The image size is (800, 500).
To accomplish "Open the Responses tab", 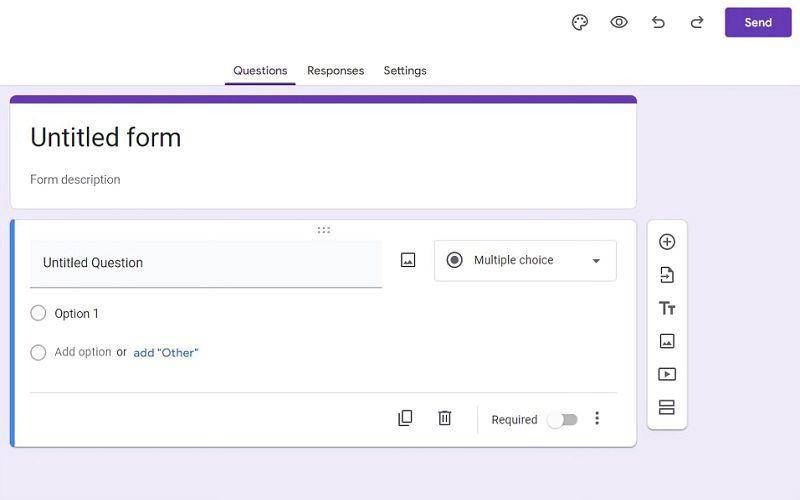I will 336,70.
